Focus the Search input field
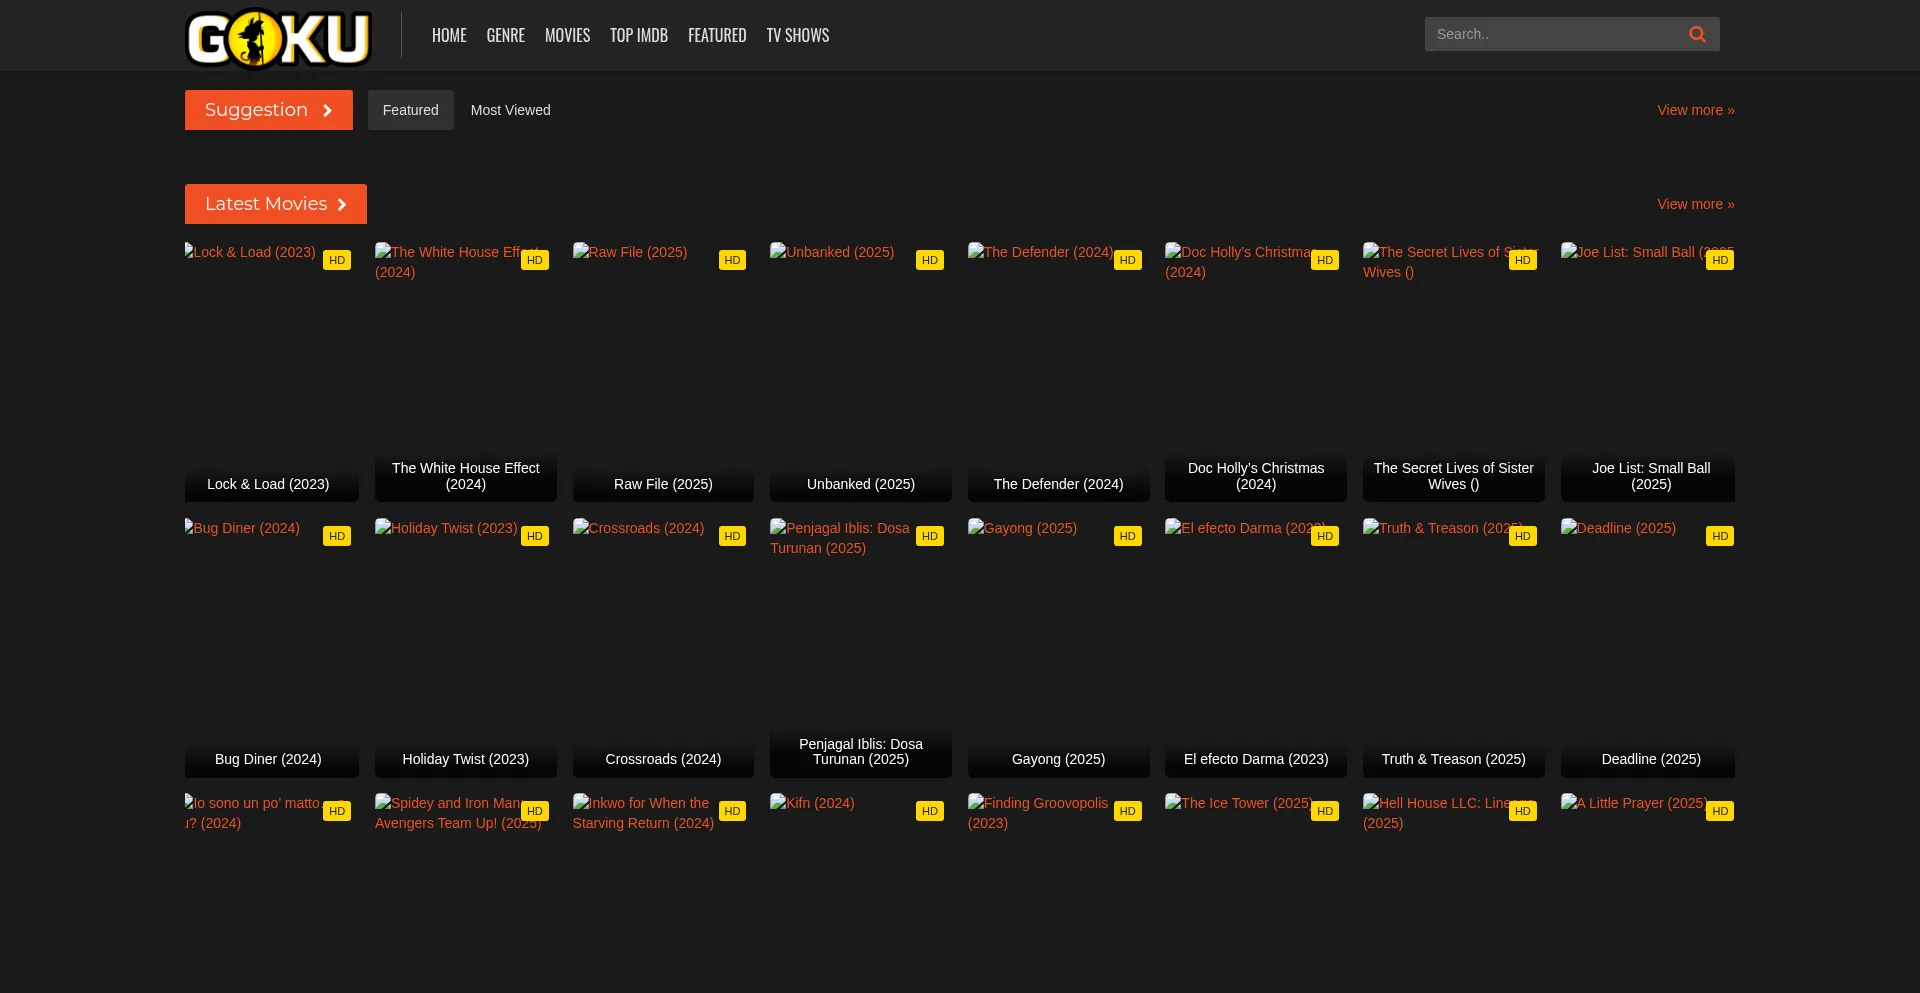The height and width of the screenshot is (993, 1920). [x=1550, y=34]
